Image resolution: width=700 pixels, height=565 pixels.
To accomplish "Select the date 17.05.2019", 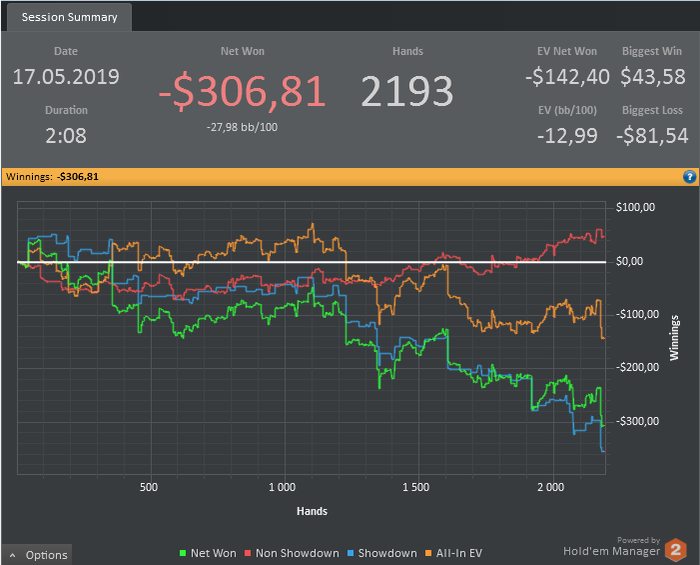I will point(66,77).
